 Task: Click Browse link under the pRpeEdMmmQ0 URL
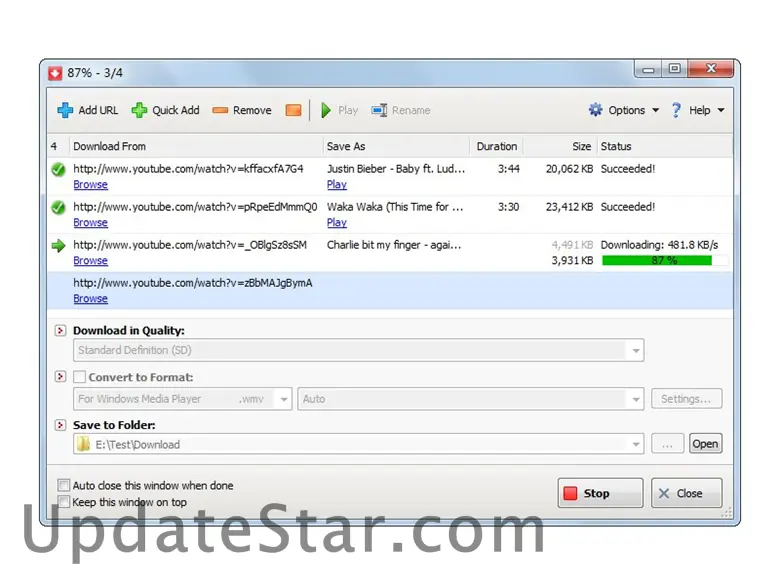[91, 222]
